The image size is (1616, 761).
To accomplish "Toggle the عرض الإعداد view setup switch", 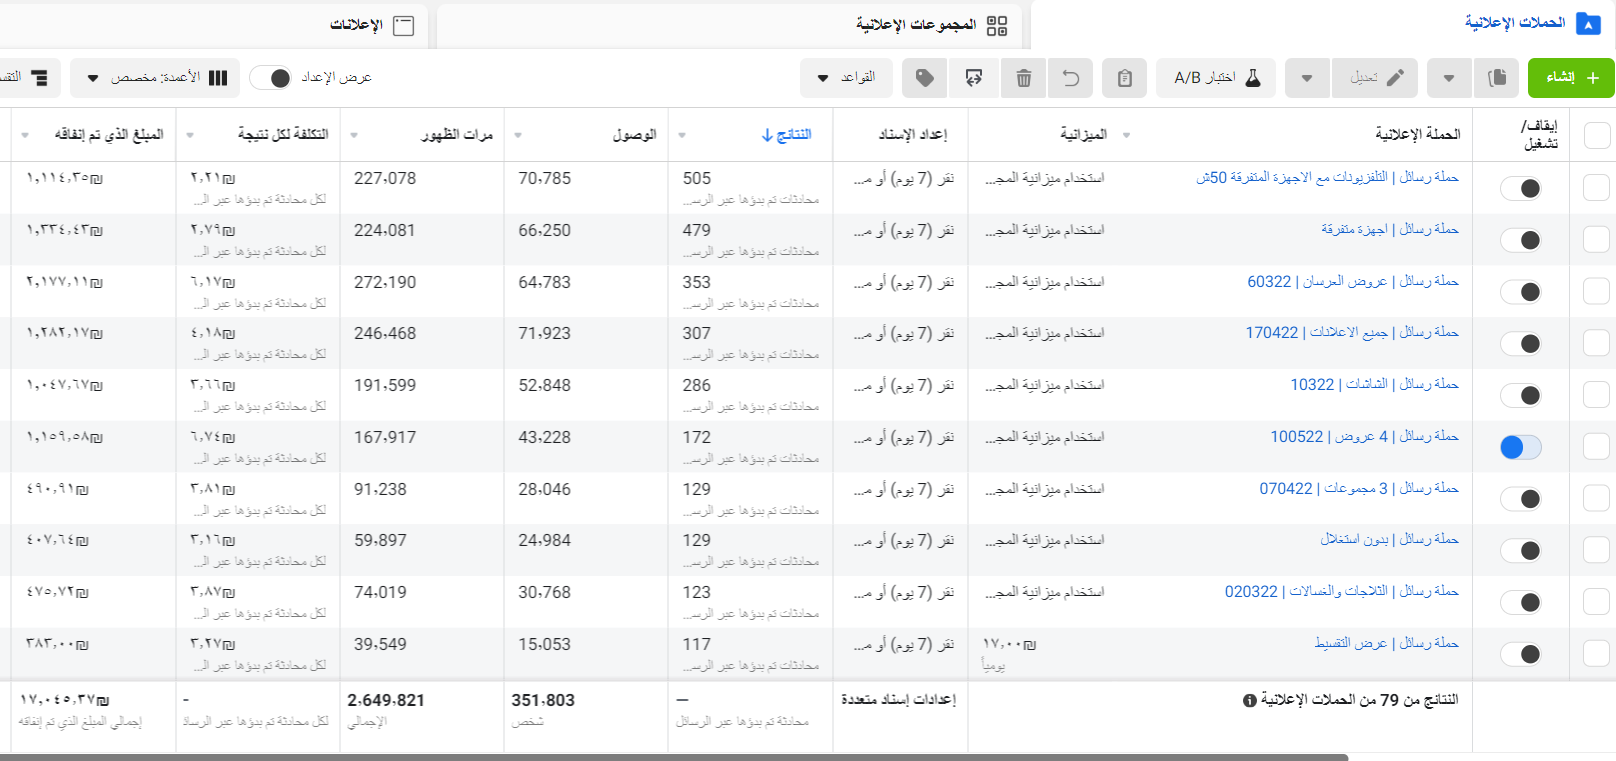I will [x=271, y=78].
